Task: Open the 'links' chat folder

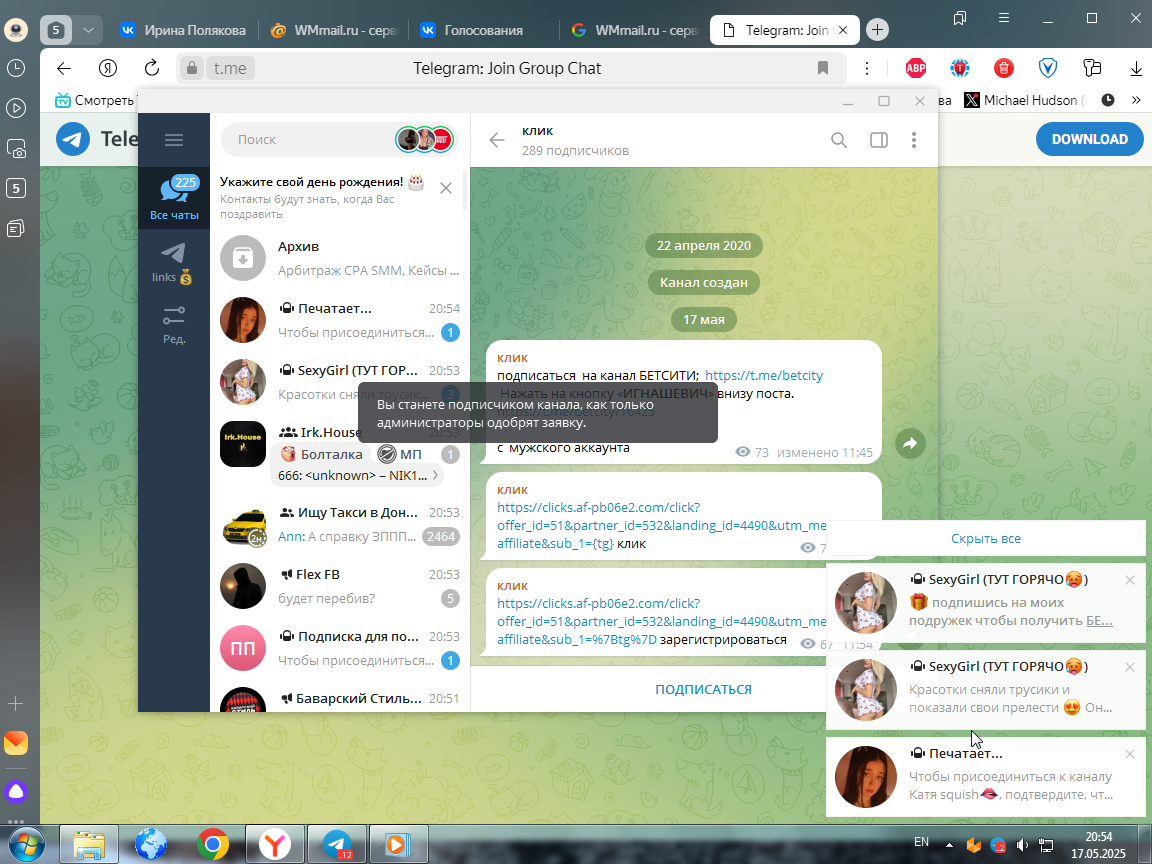Action: click(174, 262)
